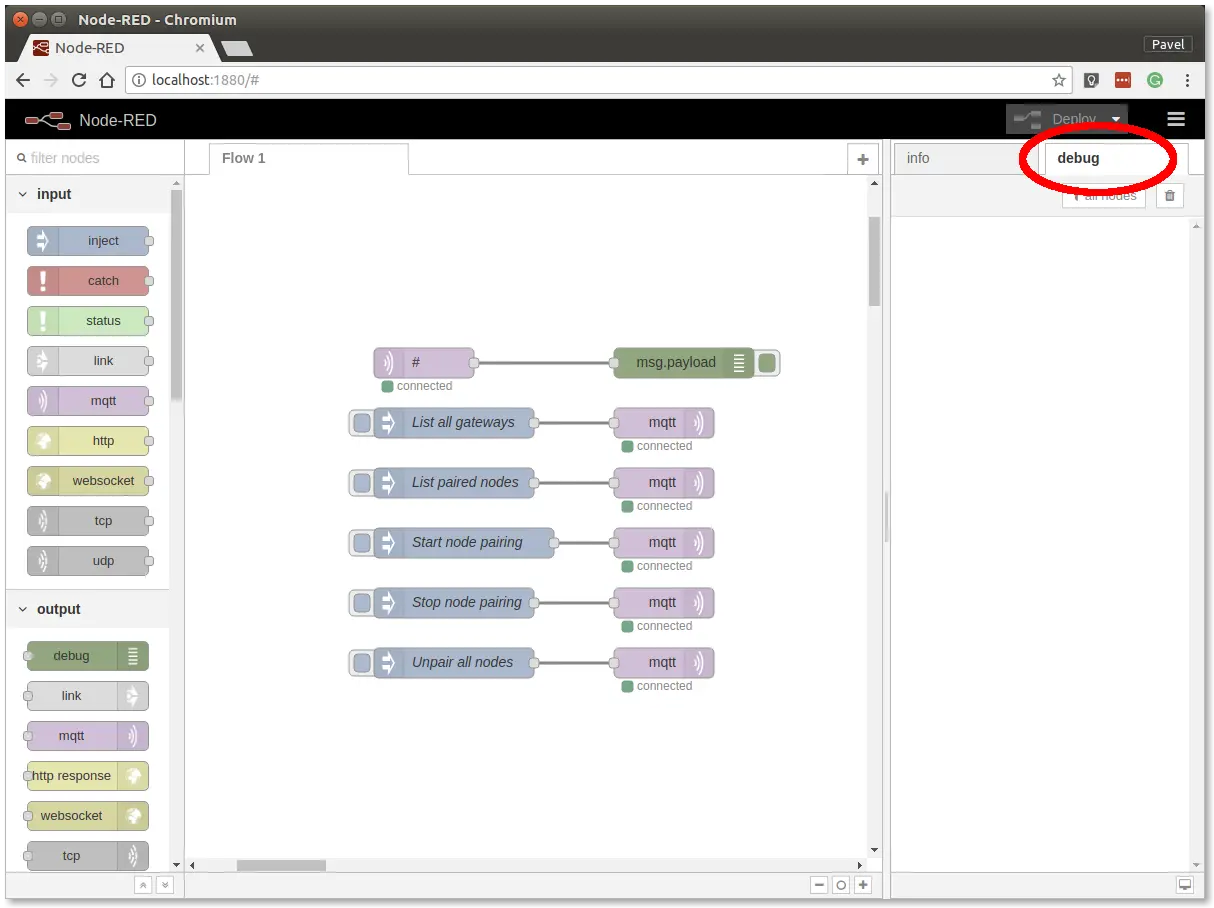Choose the status node in the palette
Image resolution: width=1214 pixels, height=908 pixels.
tap(88, 321)
